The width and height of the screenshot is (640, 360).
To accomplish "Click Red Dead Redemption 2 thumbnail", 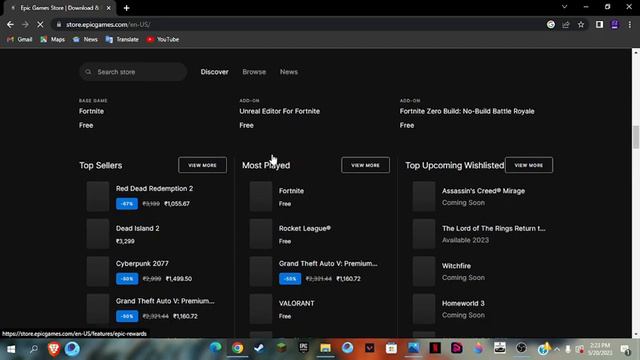I will pos(98,196).
